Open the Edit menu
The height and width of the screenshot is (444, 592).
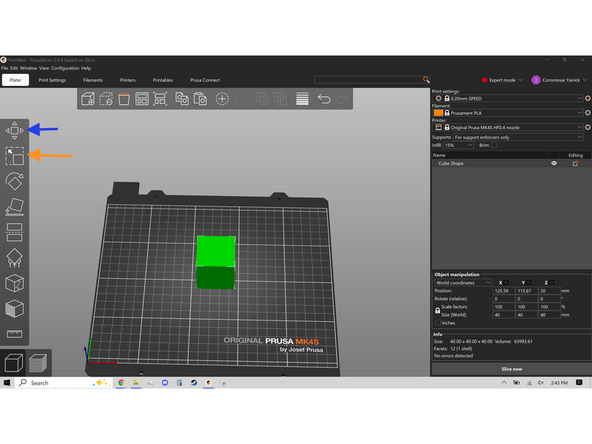pos(14,68)
